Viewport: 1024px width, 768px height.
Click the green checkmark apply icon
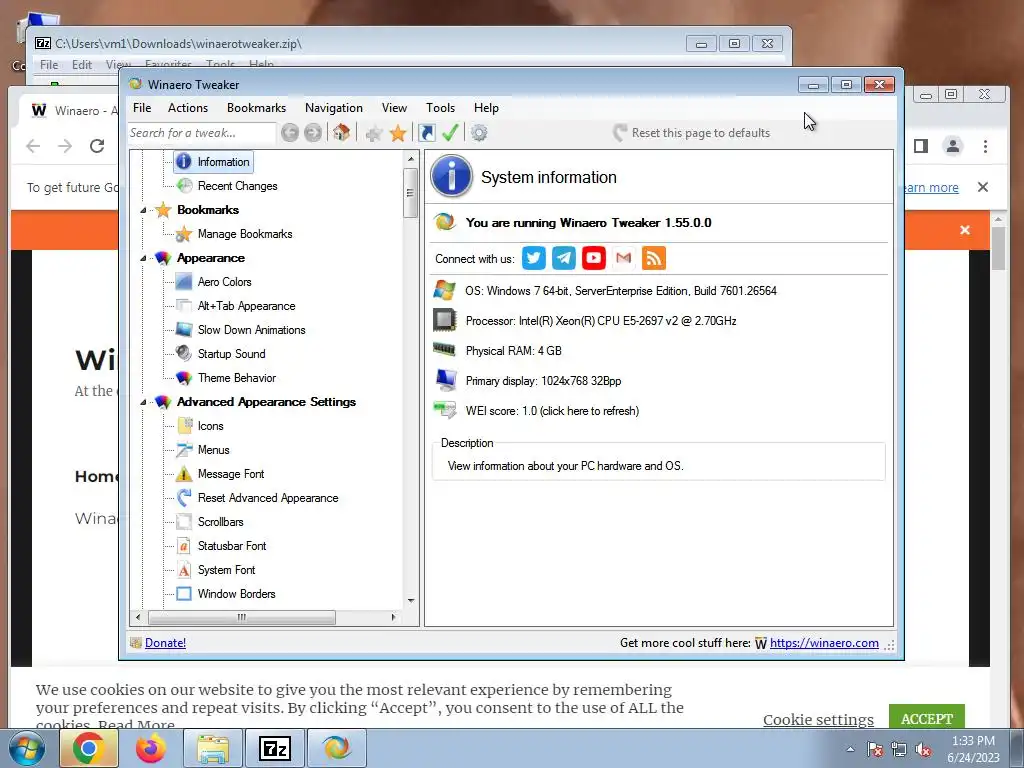coord(450,133)
